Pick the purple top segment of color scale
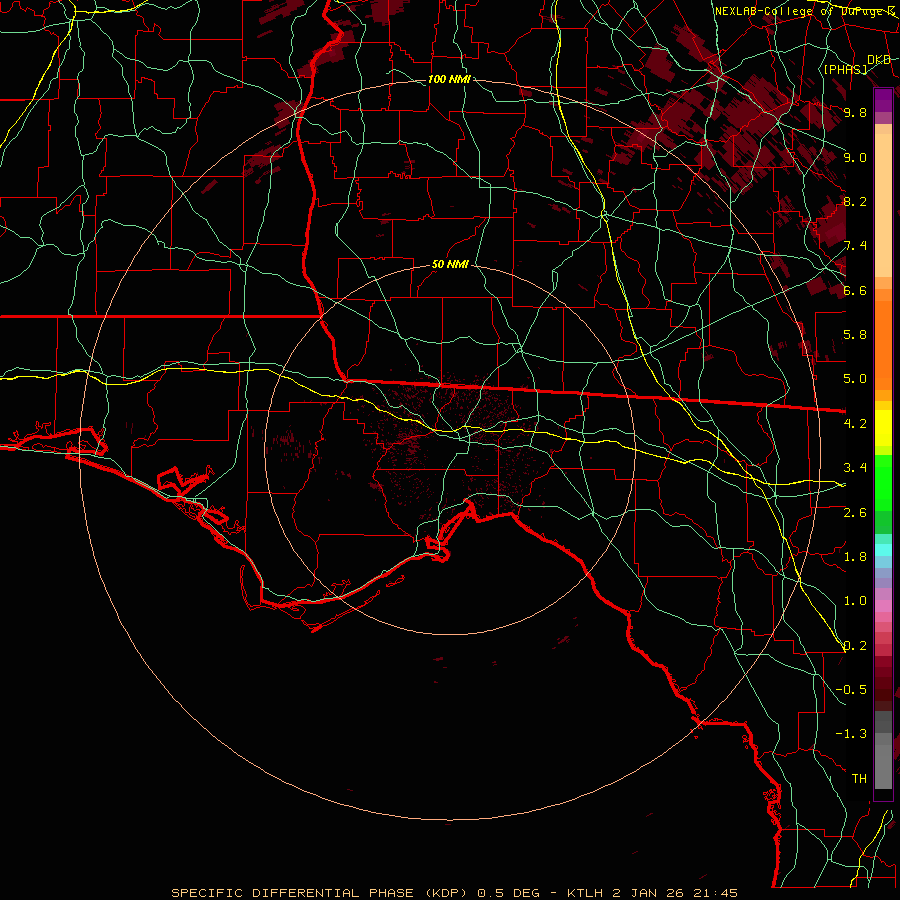 tap(883, 100)
